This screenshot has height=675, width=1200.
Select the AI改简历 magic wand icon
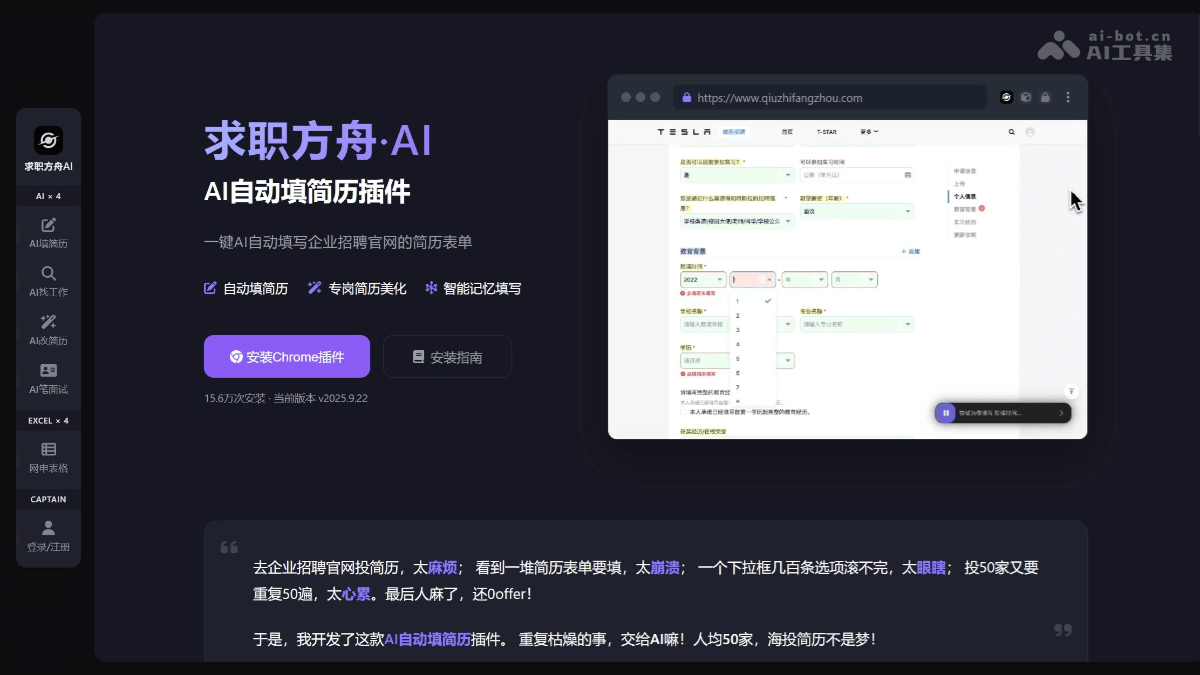(48, 322)
